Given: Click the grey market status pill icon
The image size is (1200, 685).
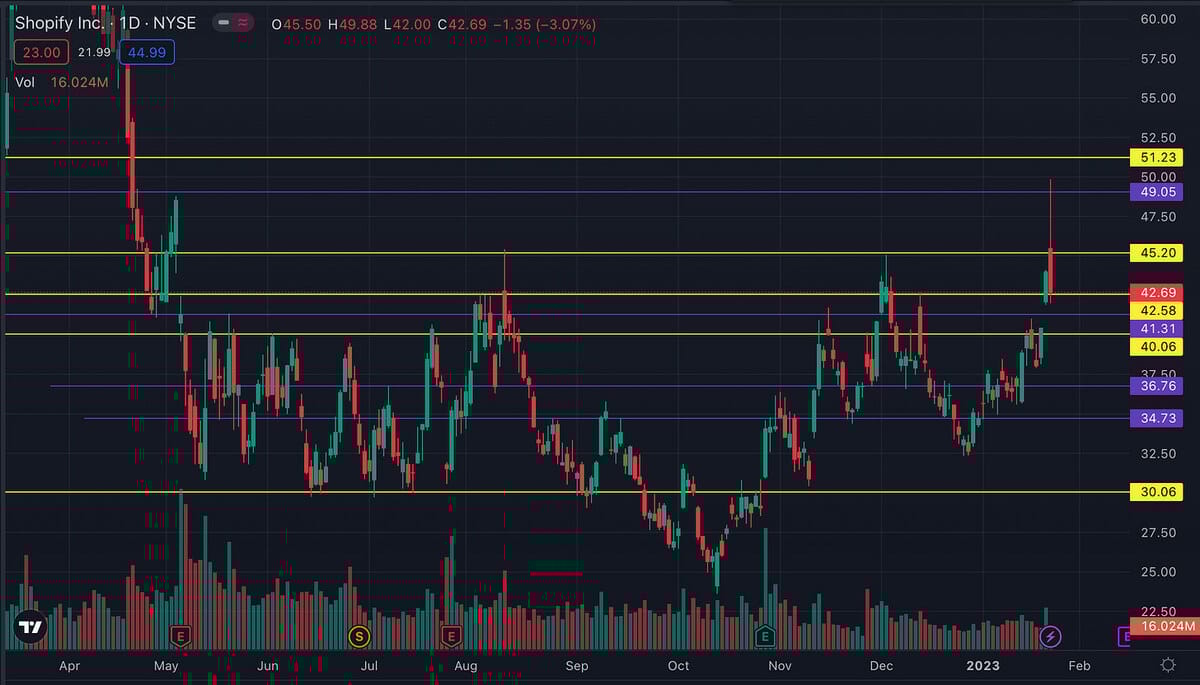Looking at the screenshot, I should (222, 23).
